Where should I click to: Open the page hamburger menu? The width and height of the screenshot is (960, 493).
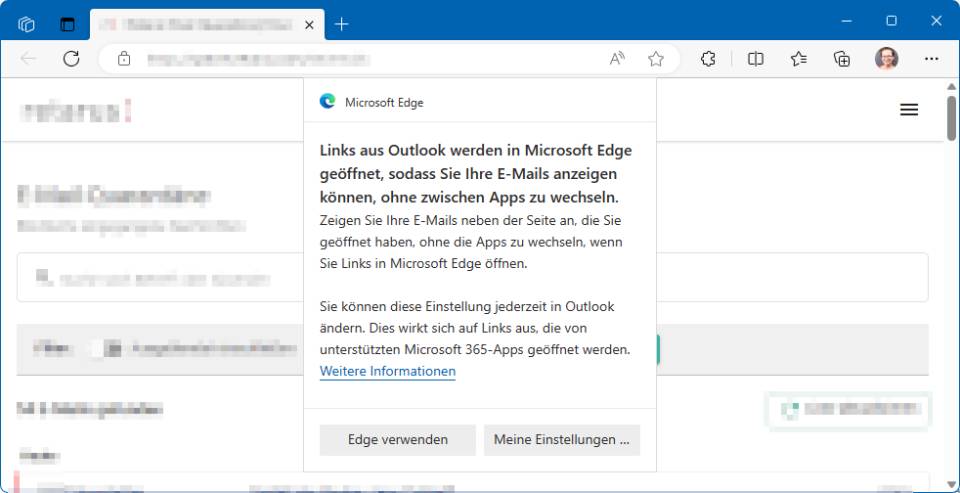click(x=909, y=110)
